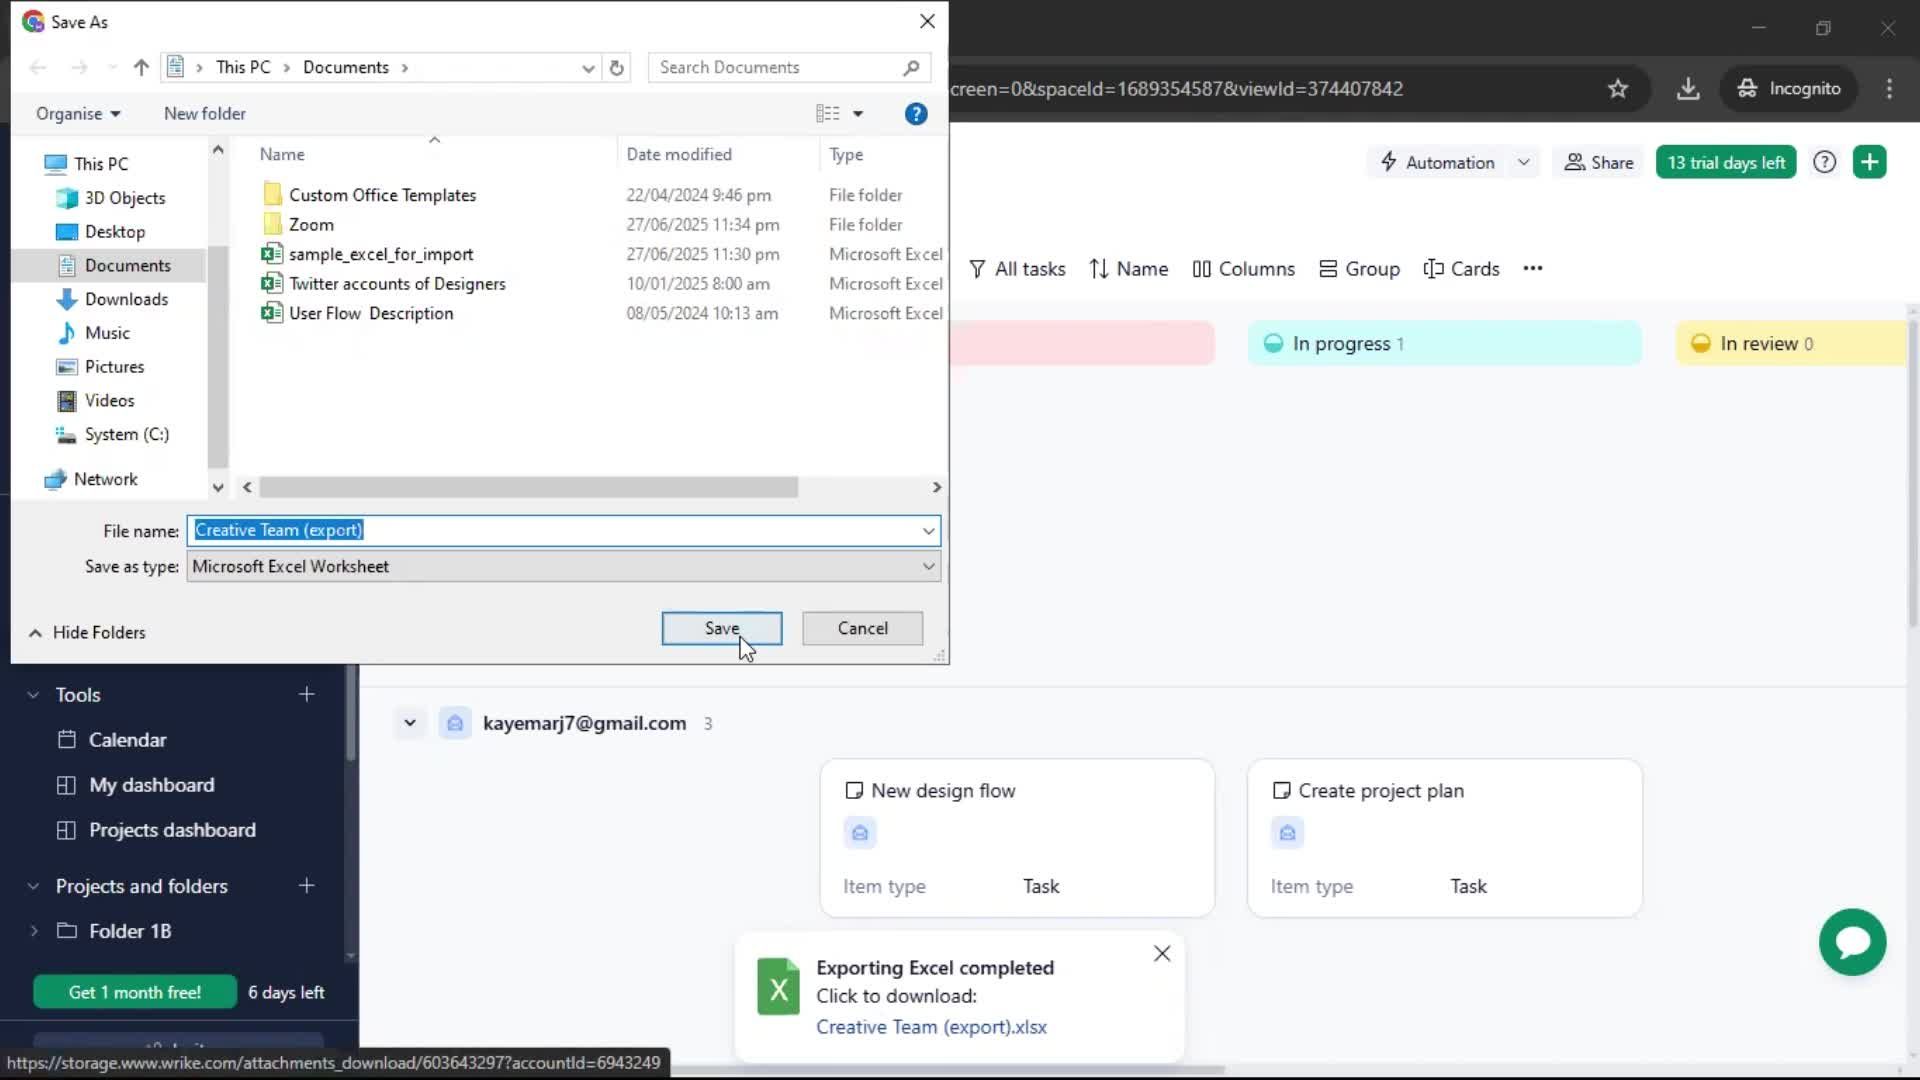The width and height of the screenshot is (1920, 1080).
Task: Open Calendar in Wrike sidebar
Action: click(x=127, y=740)
